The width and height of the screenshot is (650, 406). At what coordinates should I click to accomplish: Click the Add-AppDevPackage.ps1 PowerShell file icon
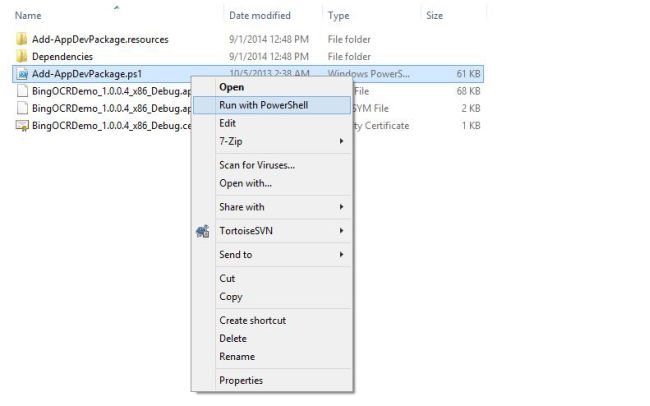click(22, 74)
